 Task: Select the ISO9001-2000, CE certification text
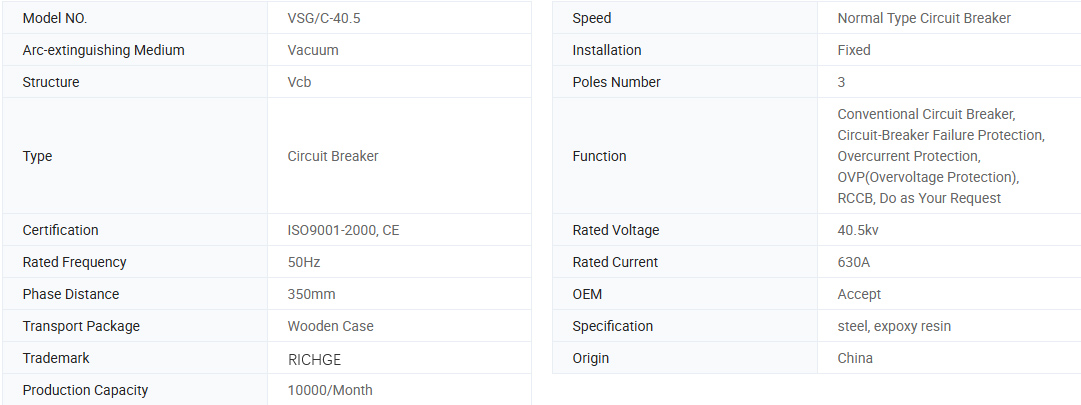(x=343, y=230)
